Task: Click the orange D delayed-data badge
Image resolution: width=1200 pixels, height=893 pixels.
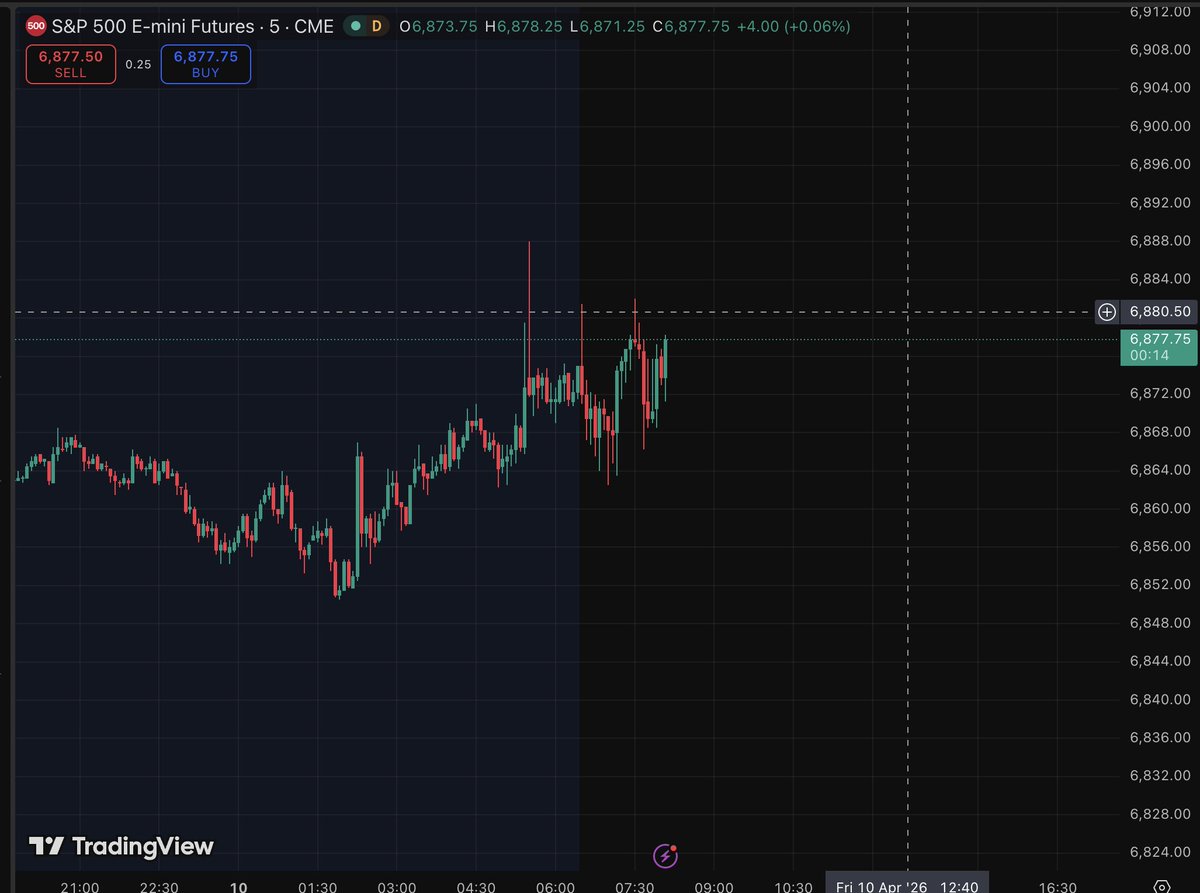Action: click(x=377, y=26)
